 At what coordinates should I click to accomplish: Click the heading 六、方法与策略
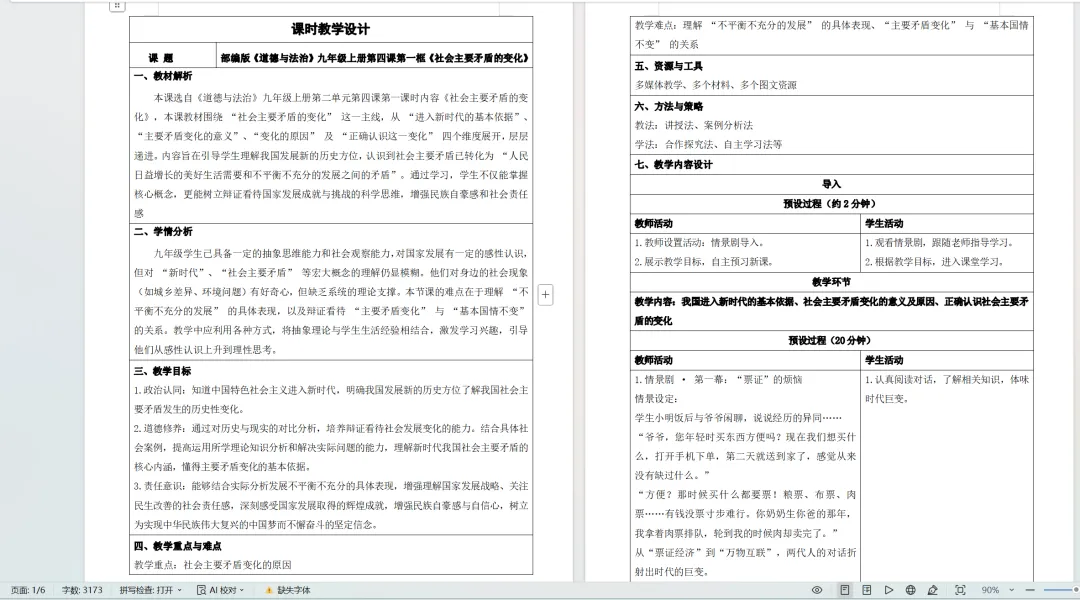[669, 106]
